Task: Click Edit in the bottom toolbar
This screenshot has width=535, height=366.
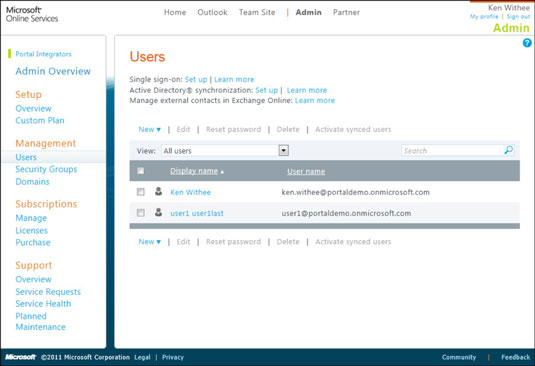Action: click(183, 242)
